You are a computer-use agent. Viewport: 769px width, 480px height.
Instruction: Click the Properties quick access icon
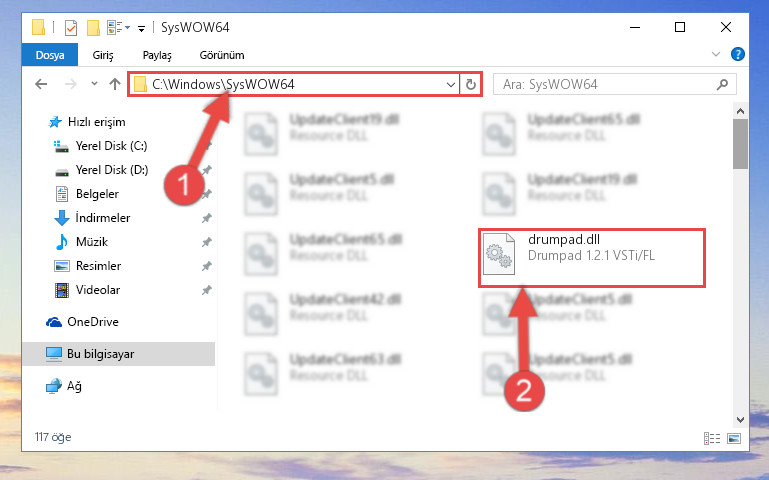(x=71, y=27)
